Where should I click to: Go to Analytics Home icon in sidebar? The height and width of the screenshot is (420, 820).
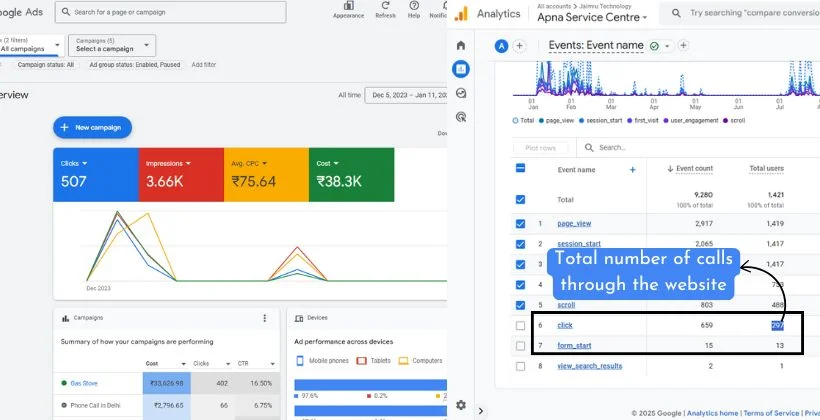click(x=460, y=46)
